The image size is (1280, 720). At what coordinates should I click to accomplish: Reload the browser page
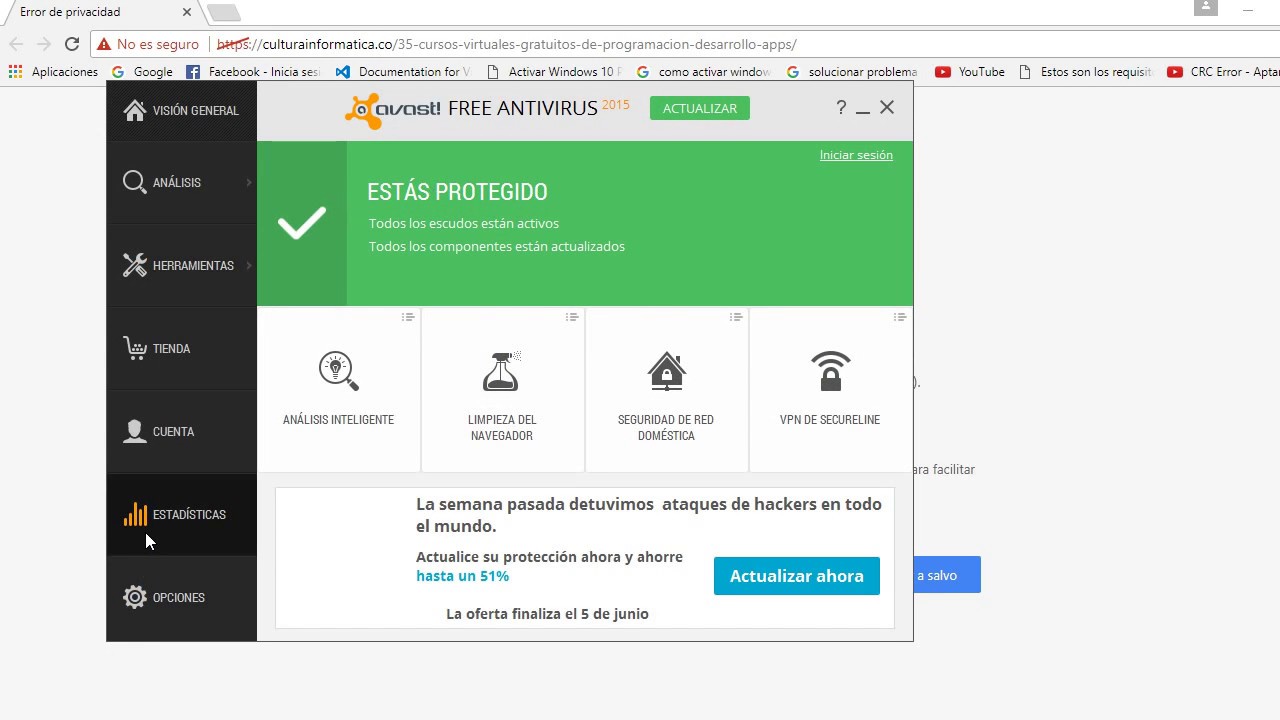(x=72, y=44)
